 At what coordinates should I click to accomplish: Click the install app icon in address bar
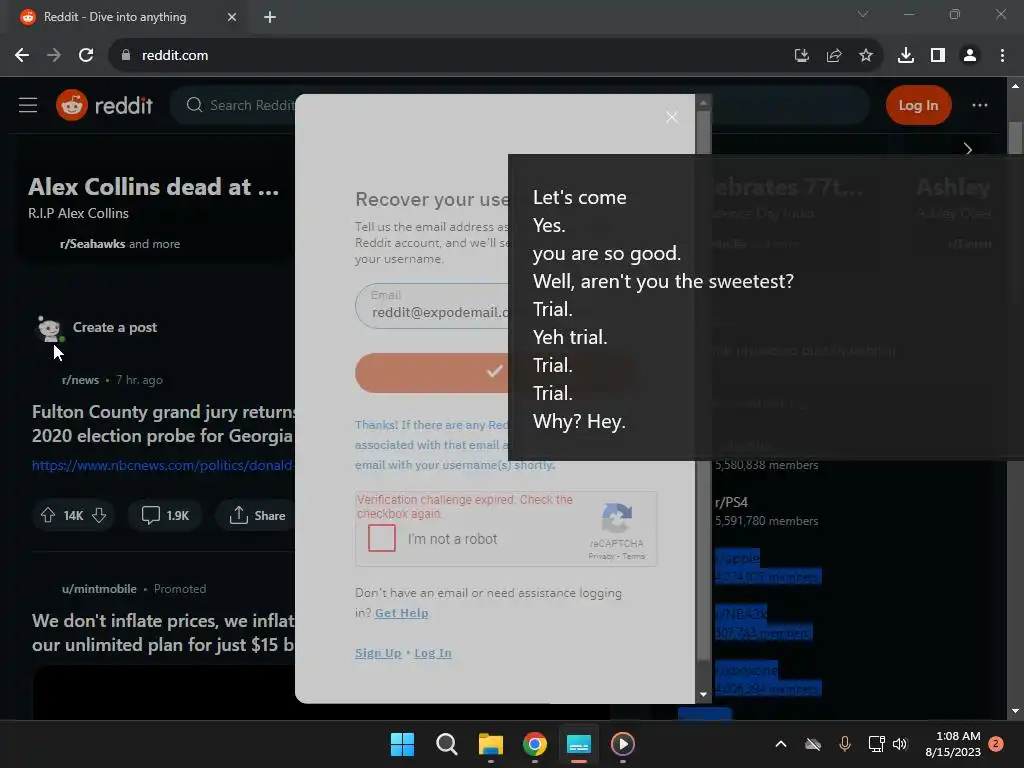click(x=801, y=56)
